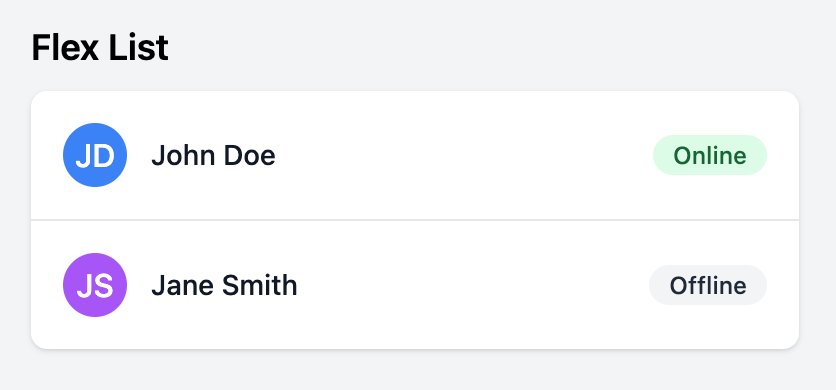Click the word Flex in the heading
The height and width of the screenshot is (390, 836).
pyautogui.click(x=66, y=48)
